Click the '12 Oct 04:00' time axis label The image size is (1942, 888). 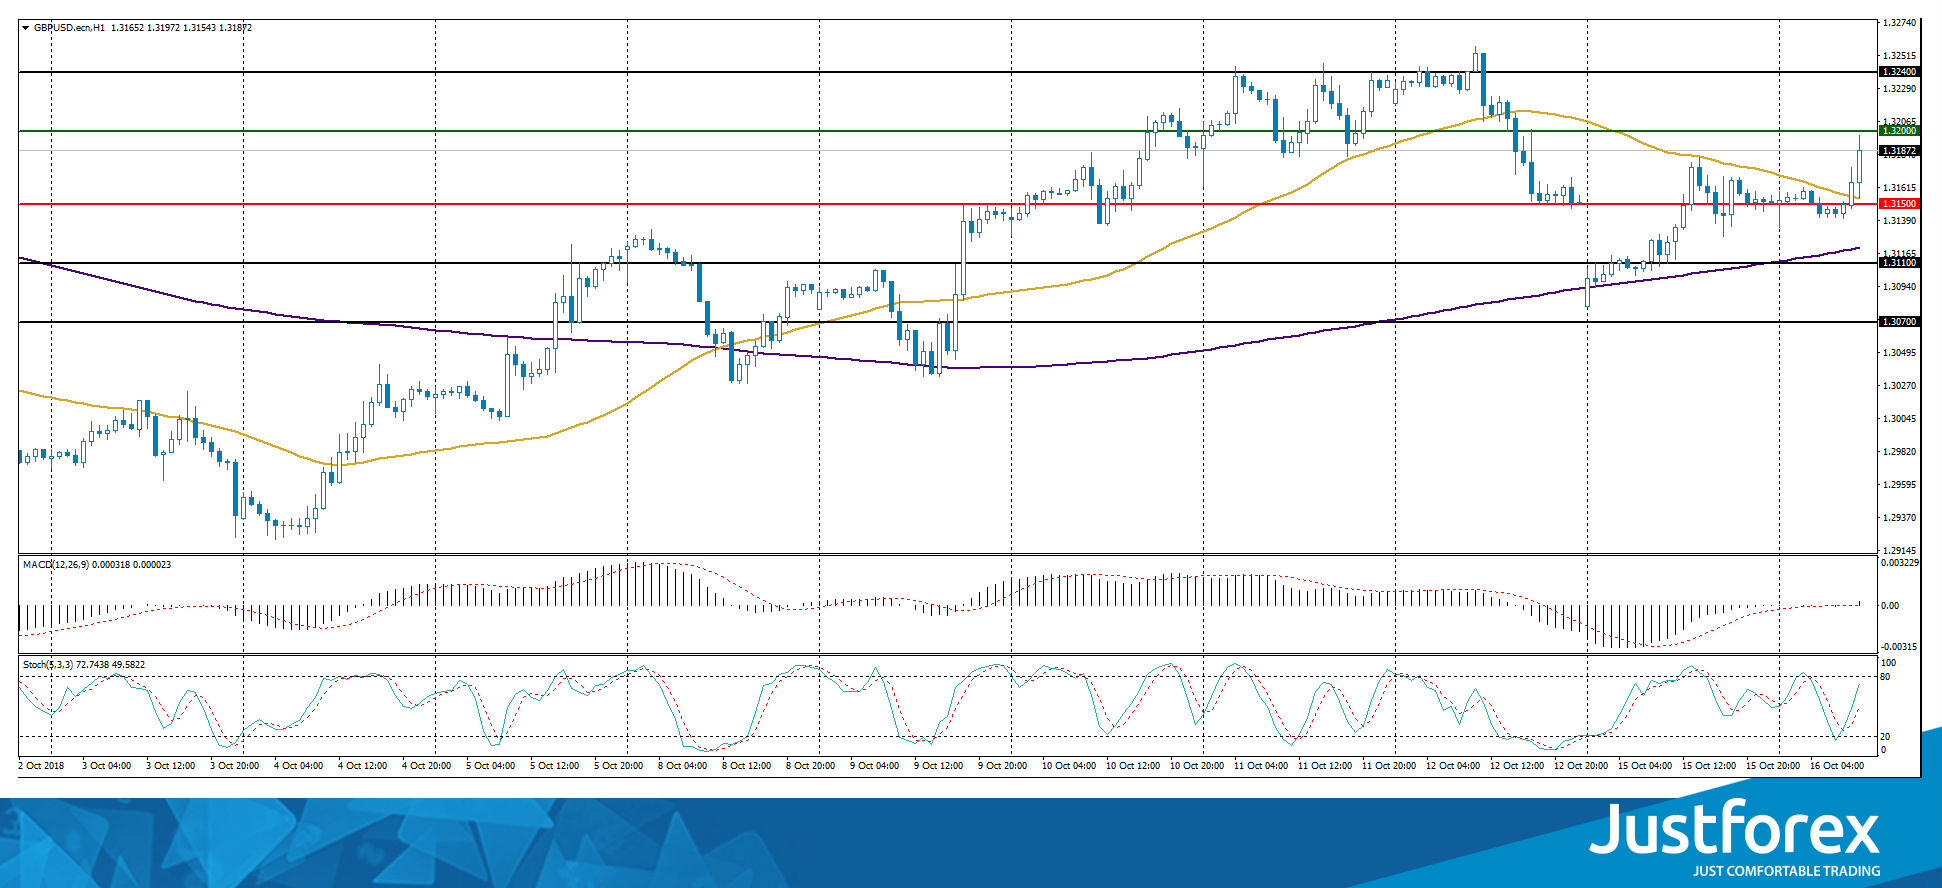pyautogui.click(x=1453, y=766)
